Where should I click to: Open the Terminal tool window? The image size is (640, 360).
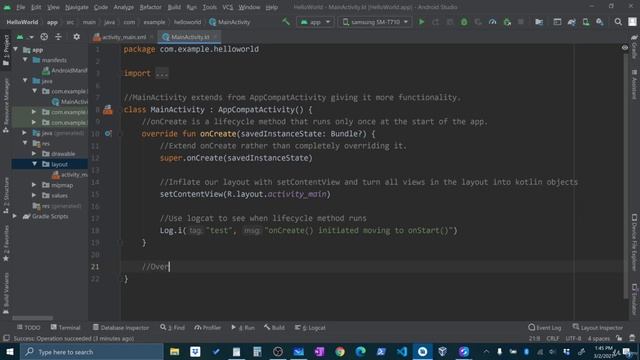[x=65, y=327]
